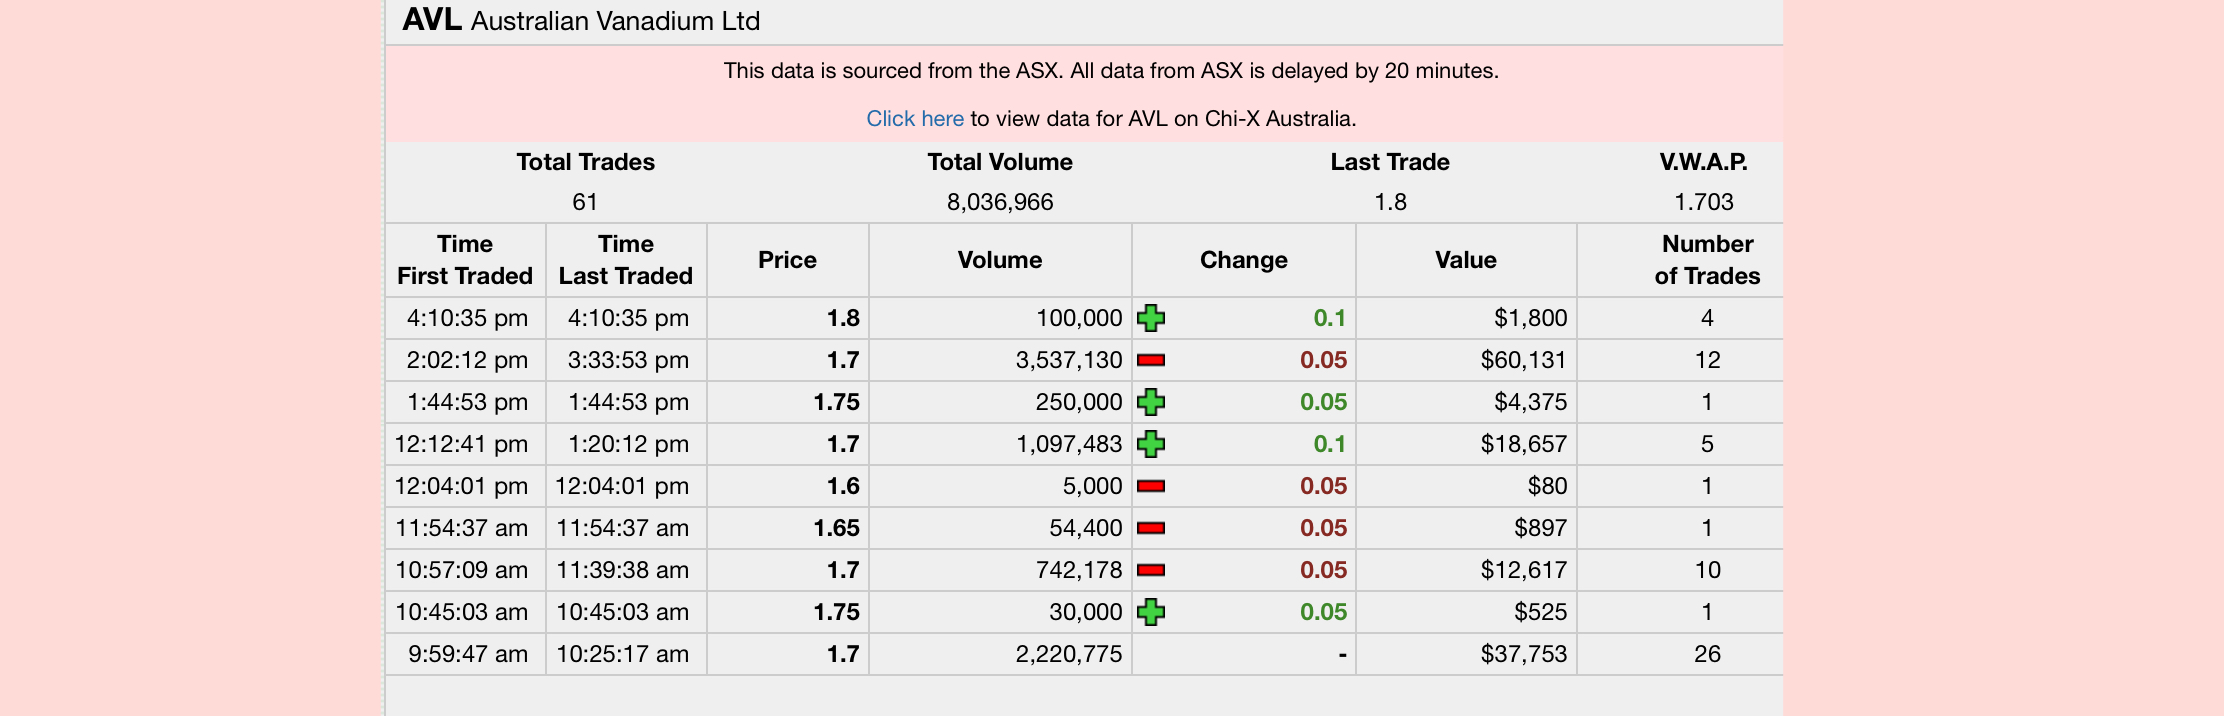Click the 'Total Trades' header
This screenshot has width=2224, height=716.
click(586, 162)
